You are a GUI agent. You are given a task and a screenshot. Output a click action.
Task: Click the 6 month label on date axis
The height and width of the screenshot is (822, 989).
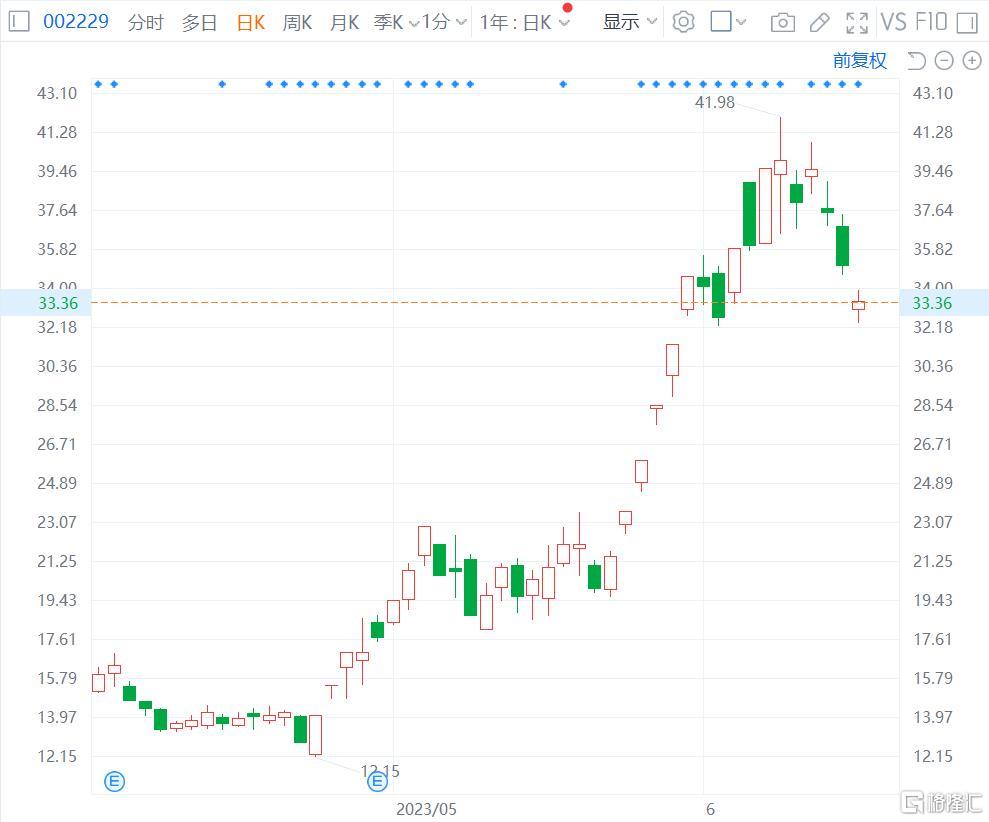(710, 809)
